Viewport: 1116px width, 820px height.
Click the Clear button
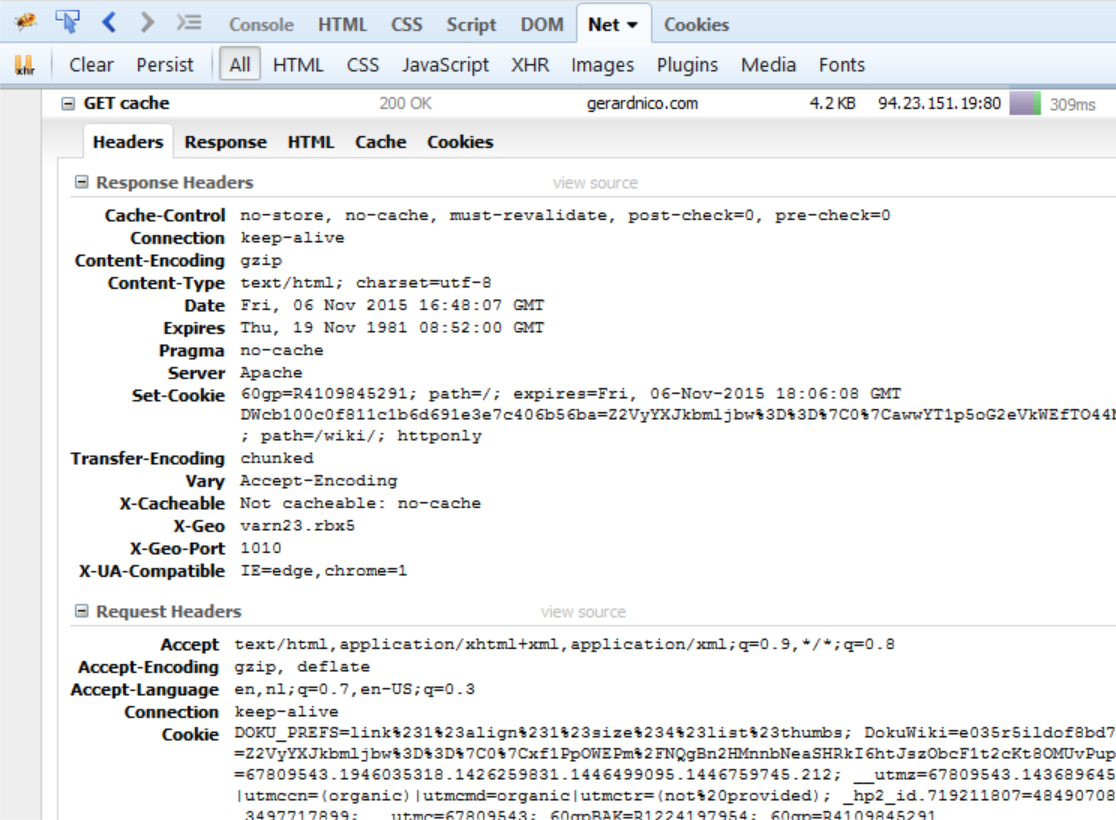[92, 64]
